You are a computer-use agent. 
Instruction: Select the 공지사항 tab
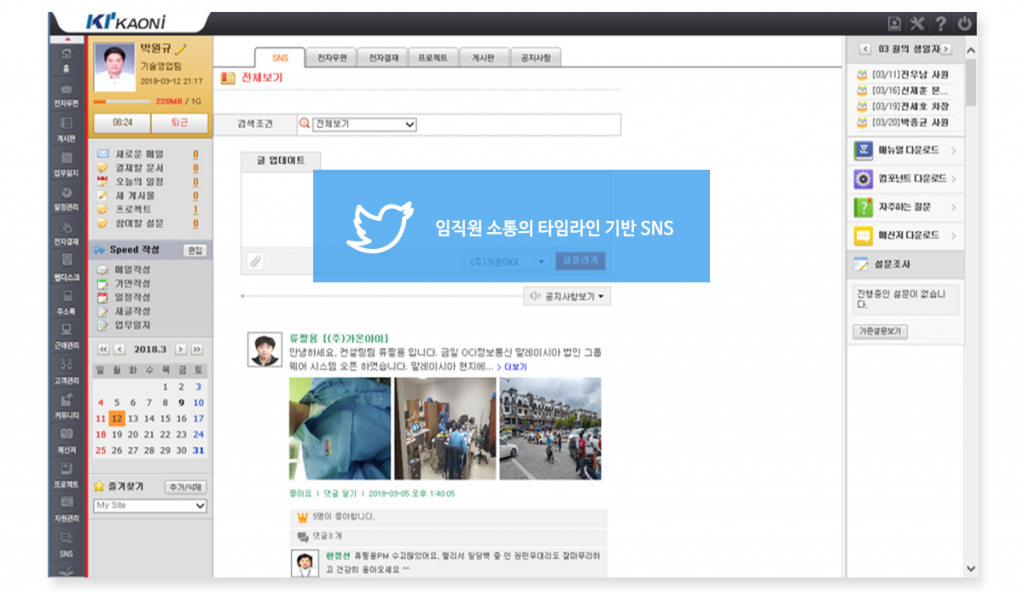[537, 58]
